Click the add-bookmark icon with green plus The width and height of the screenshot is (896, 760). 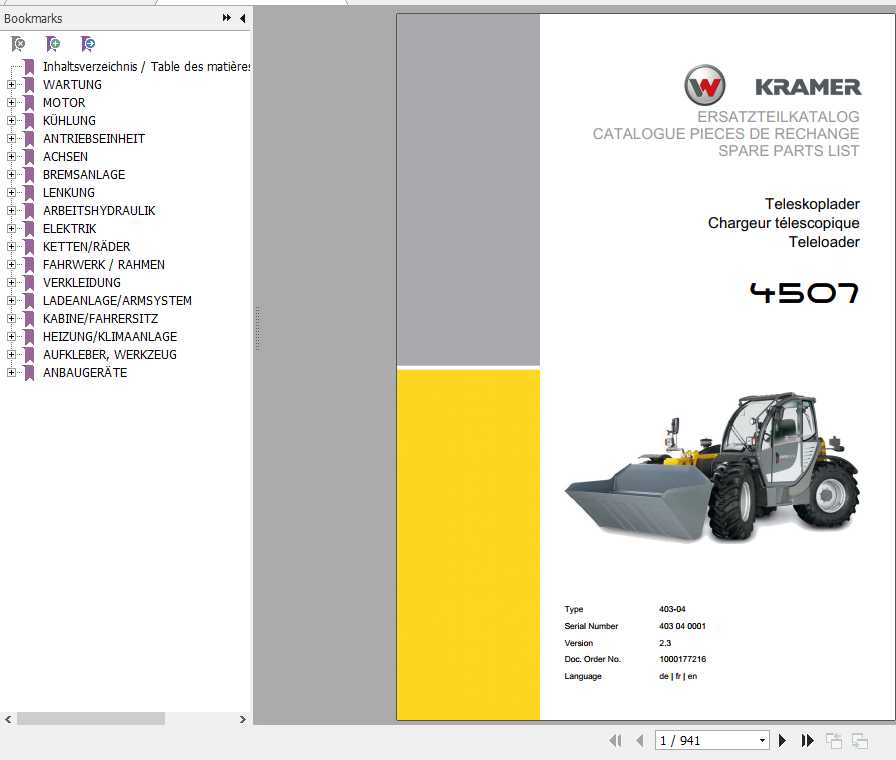pos(53,43)
